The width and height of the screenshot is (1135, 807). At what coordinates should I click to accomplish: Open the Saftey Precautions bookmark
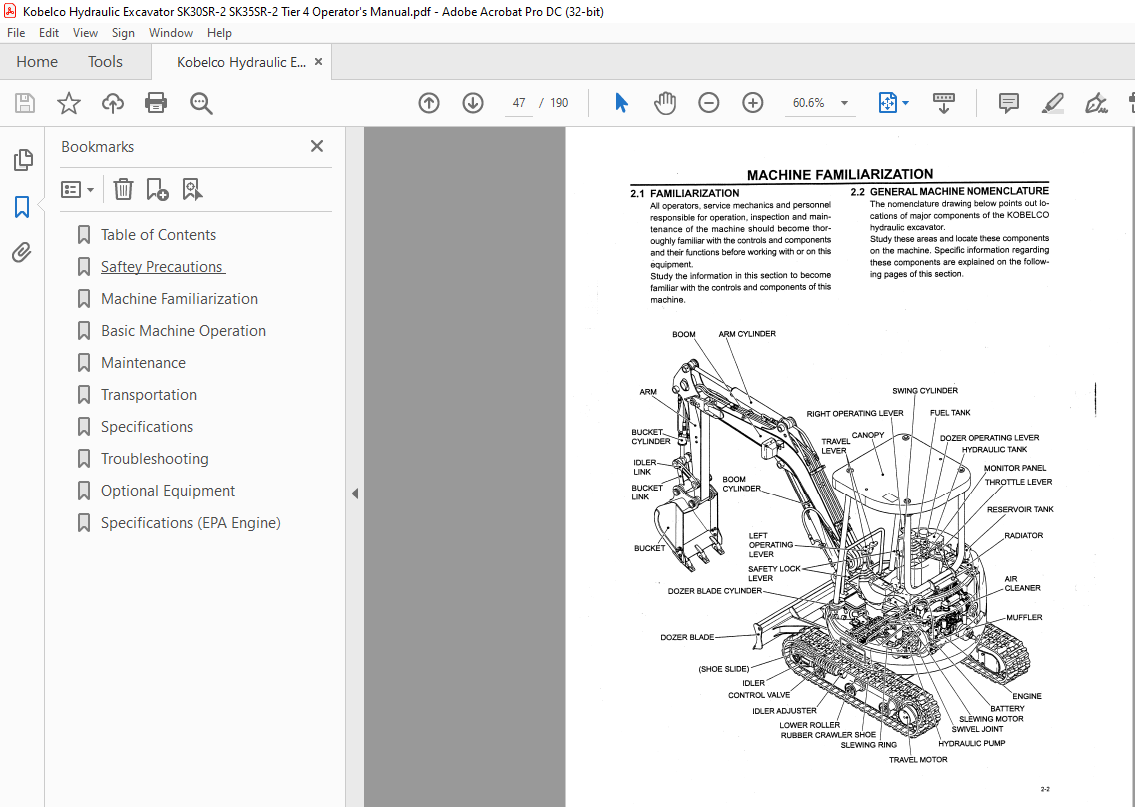tap(163, 266)
